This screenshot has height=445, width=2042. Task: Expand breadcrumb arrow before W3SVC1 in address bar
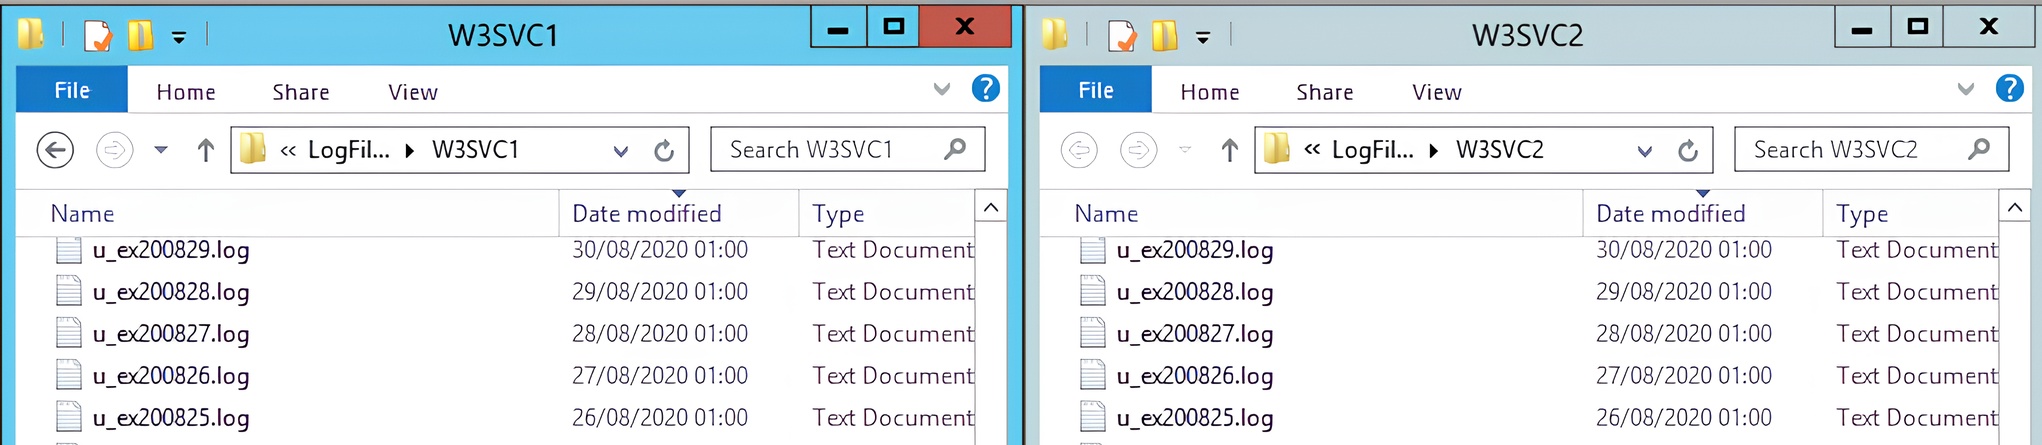point(410,151)
